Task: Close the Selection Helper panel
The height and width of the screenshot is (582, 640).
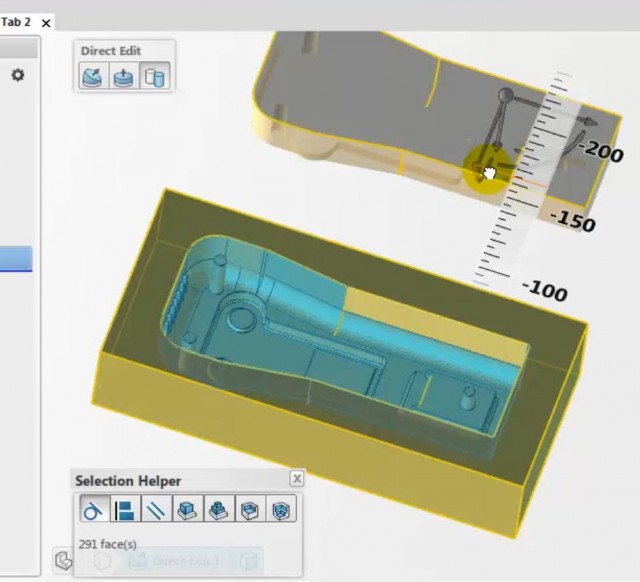Action: (x=297, y=478)
